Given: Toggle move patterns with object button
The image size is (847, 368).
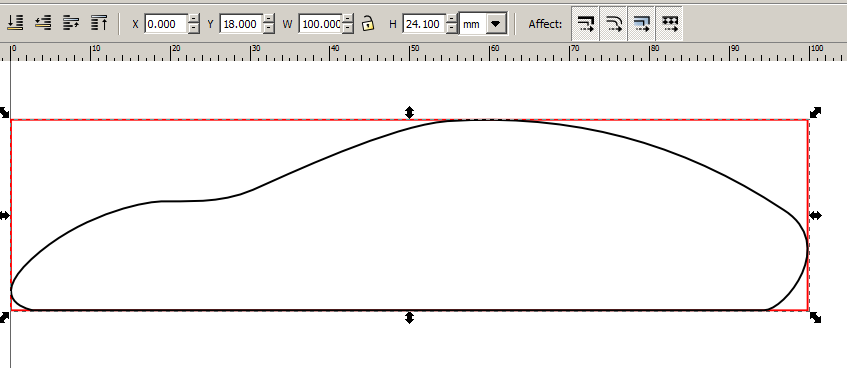Looking at the screenshot, I should pos(670,23).
